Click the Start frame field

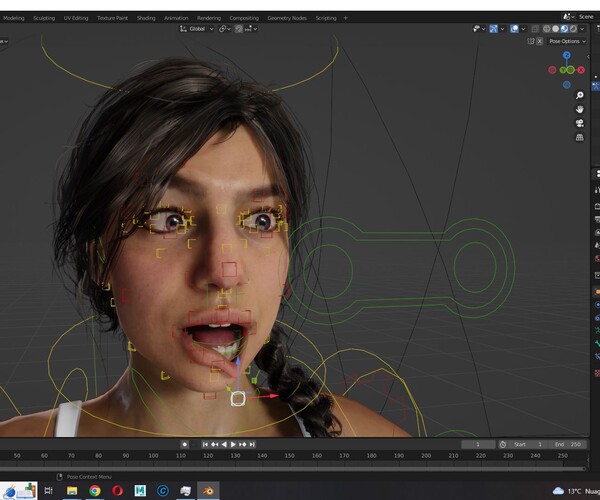pyautogui.click(x=528, y=444)
